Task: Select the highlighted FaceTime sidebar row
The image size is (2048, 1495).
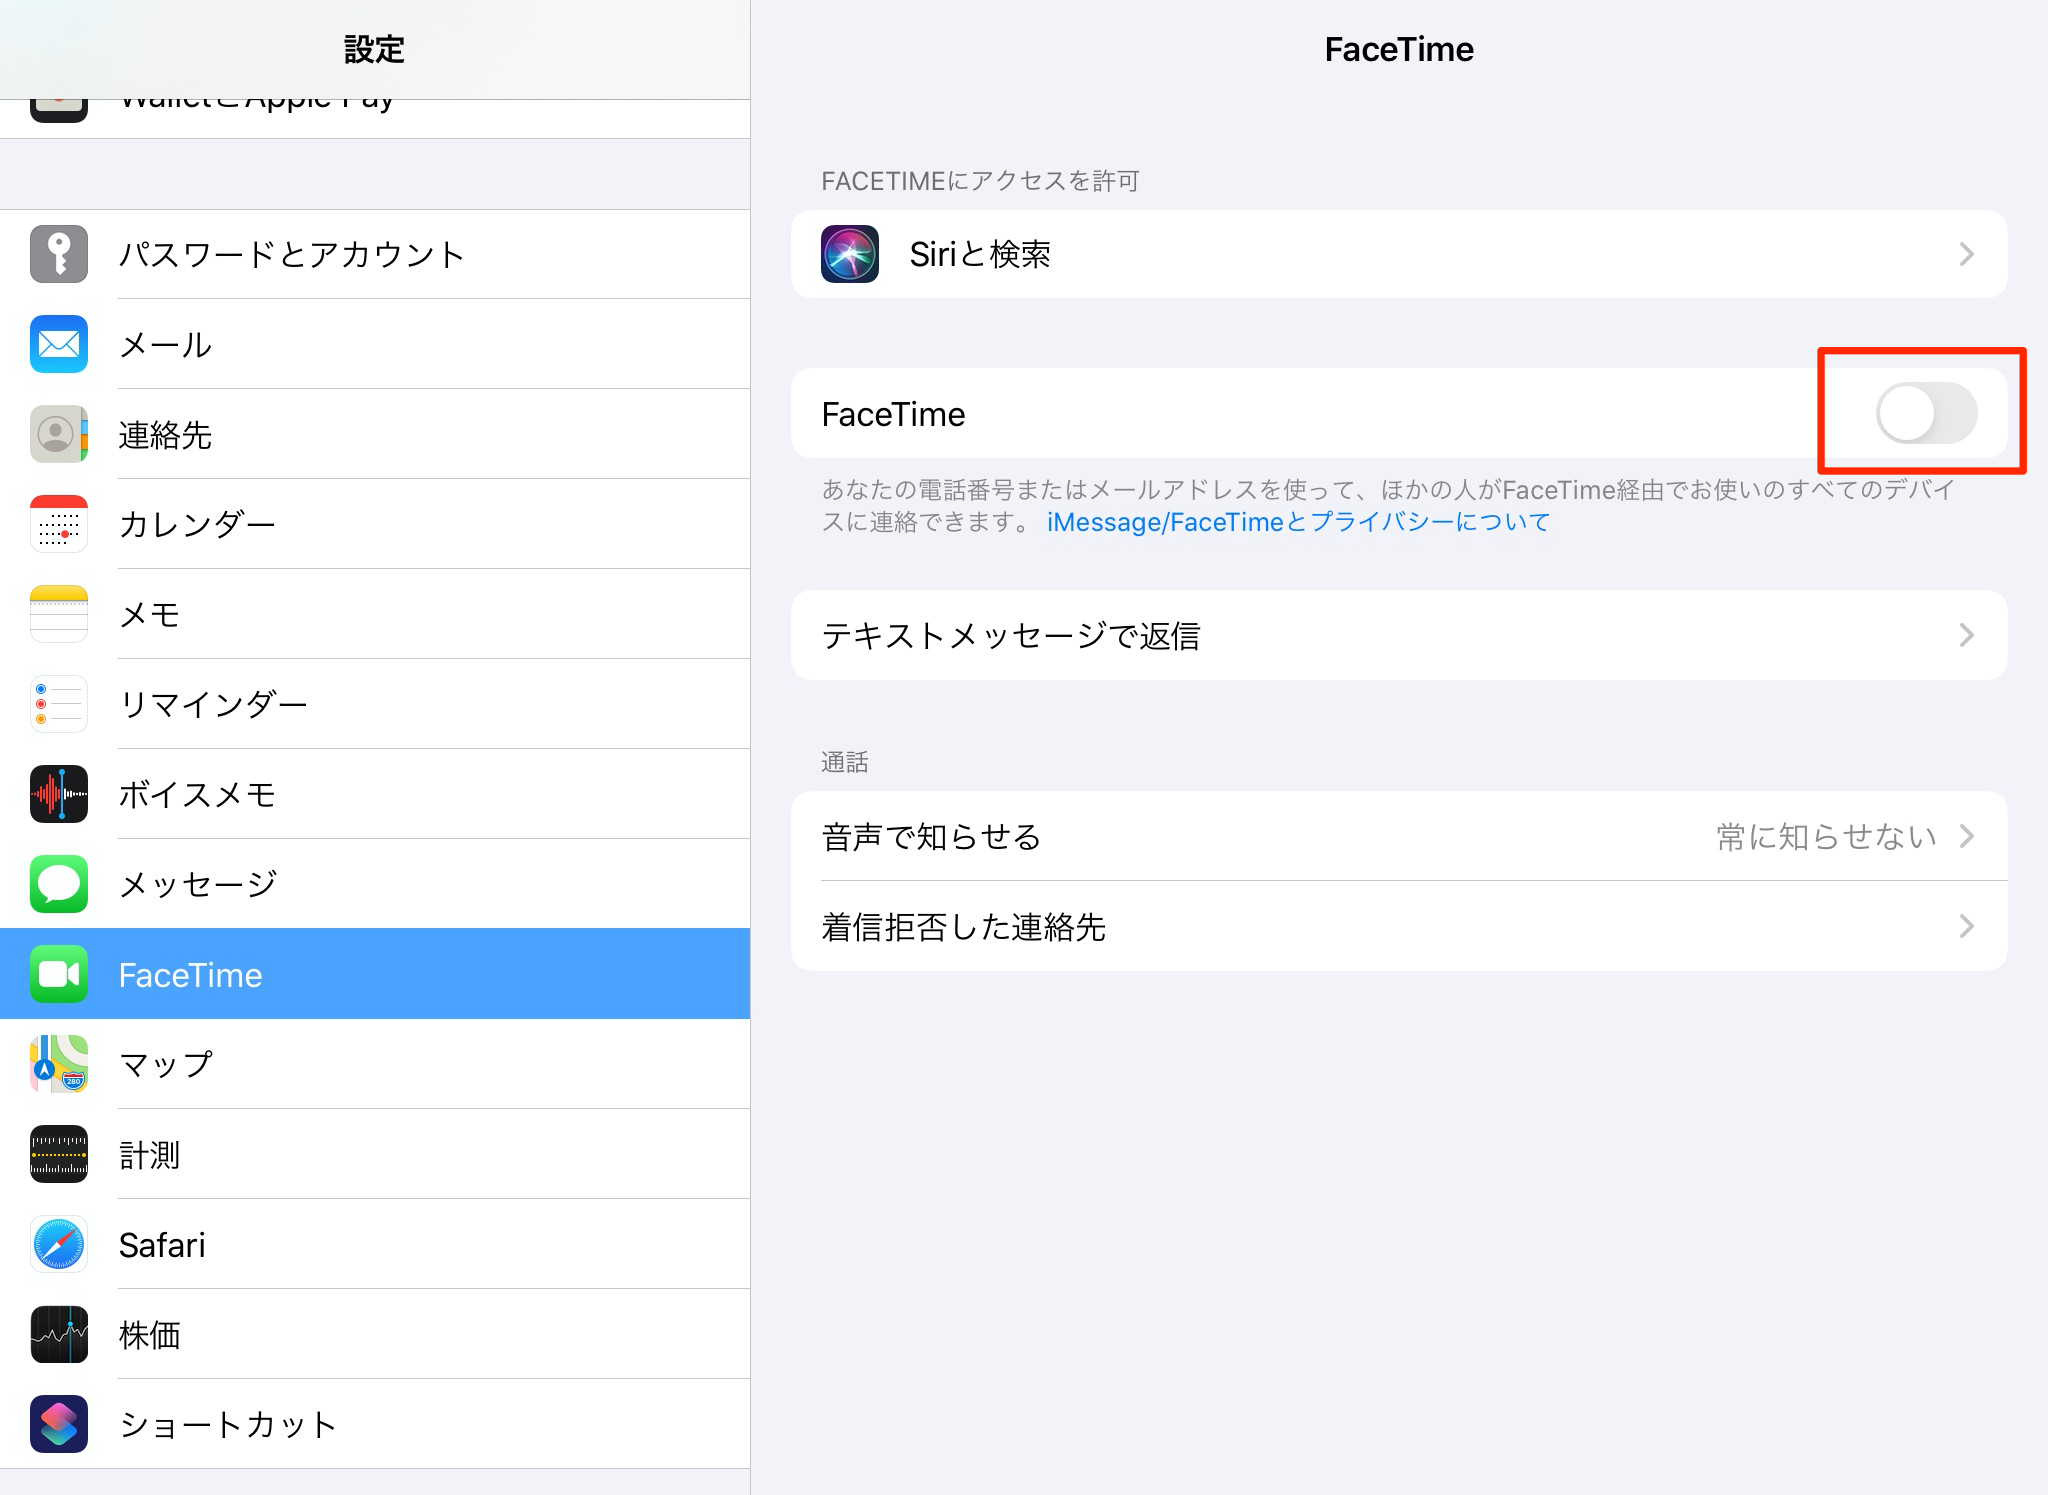Action: click(x=375, y=974)
